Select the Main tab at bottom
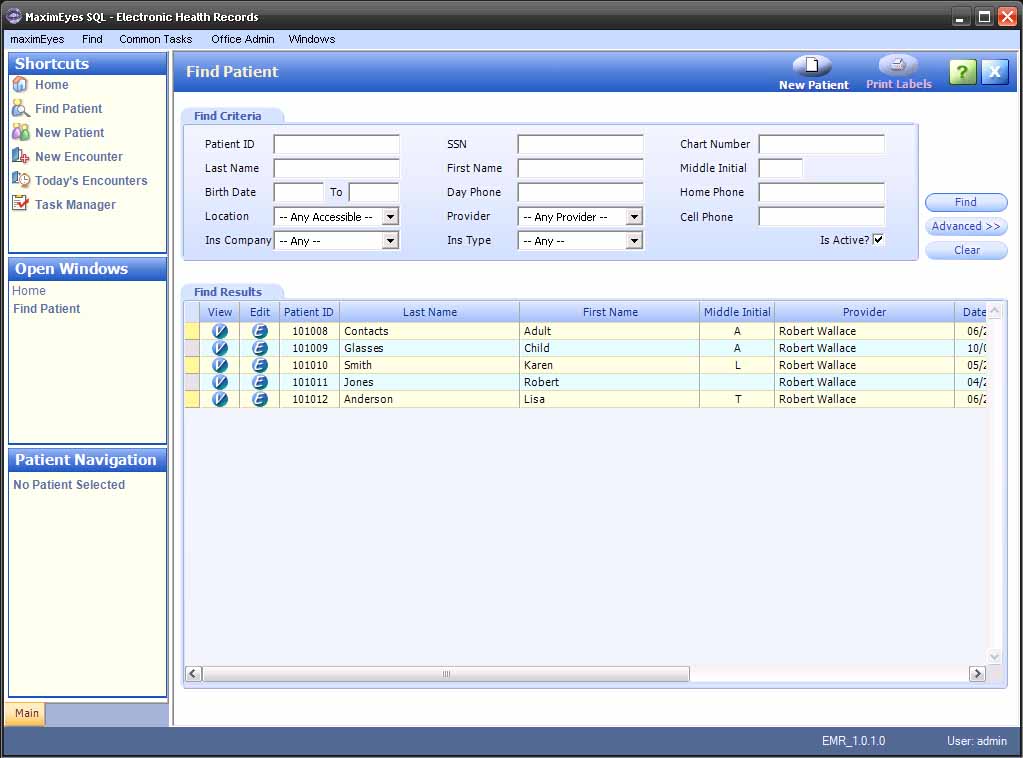This screenshot has height=758, width=1023. point(26,713)
